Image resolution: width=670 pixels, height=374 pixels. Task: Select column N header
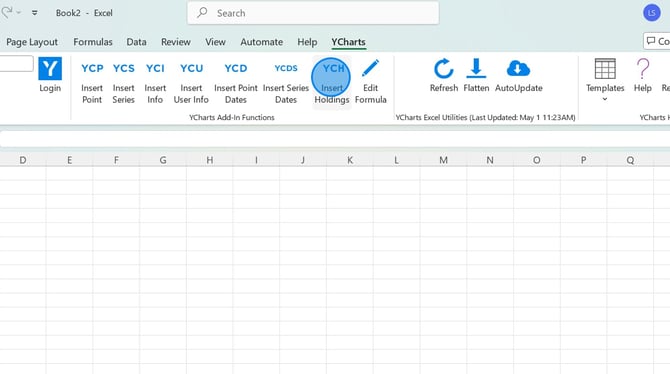click(x=490, y=160)
